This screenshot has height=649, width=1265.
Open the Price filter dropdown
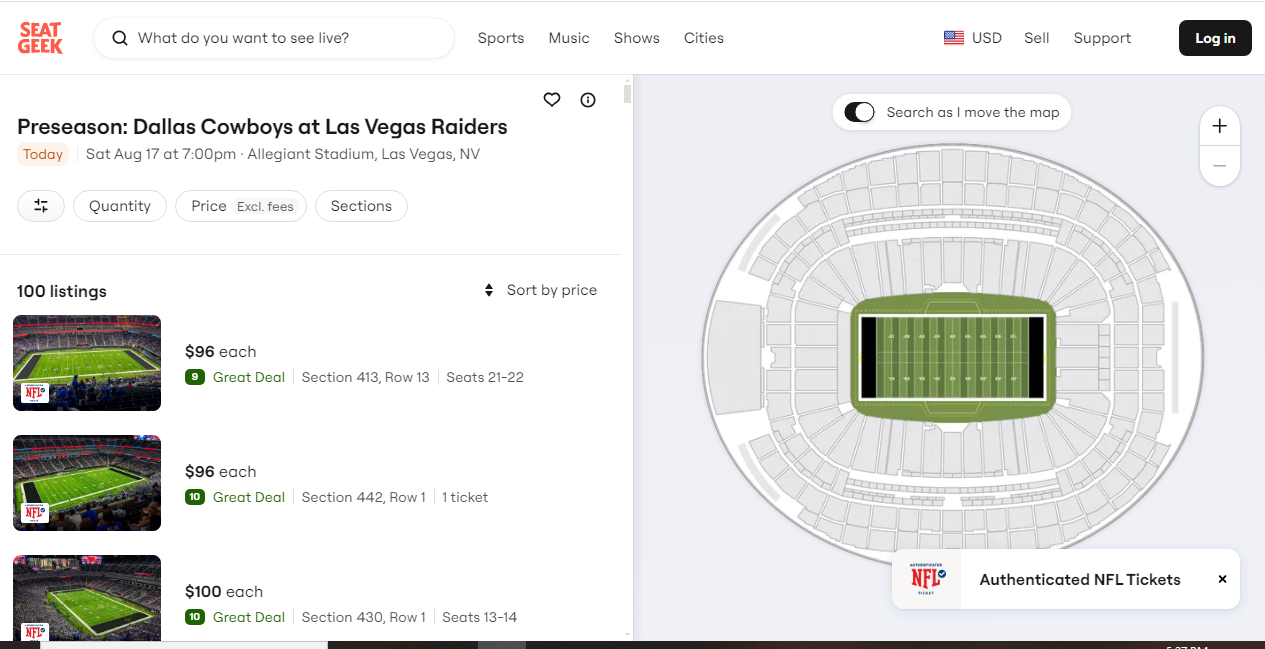(x=241, y=206)
